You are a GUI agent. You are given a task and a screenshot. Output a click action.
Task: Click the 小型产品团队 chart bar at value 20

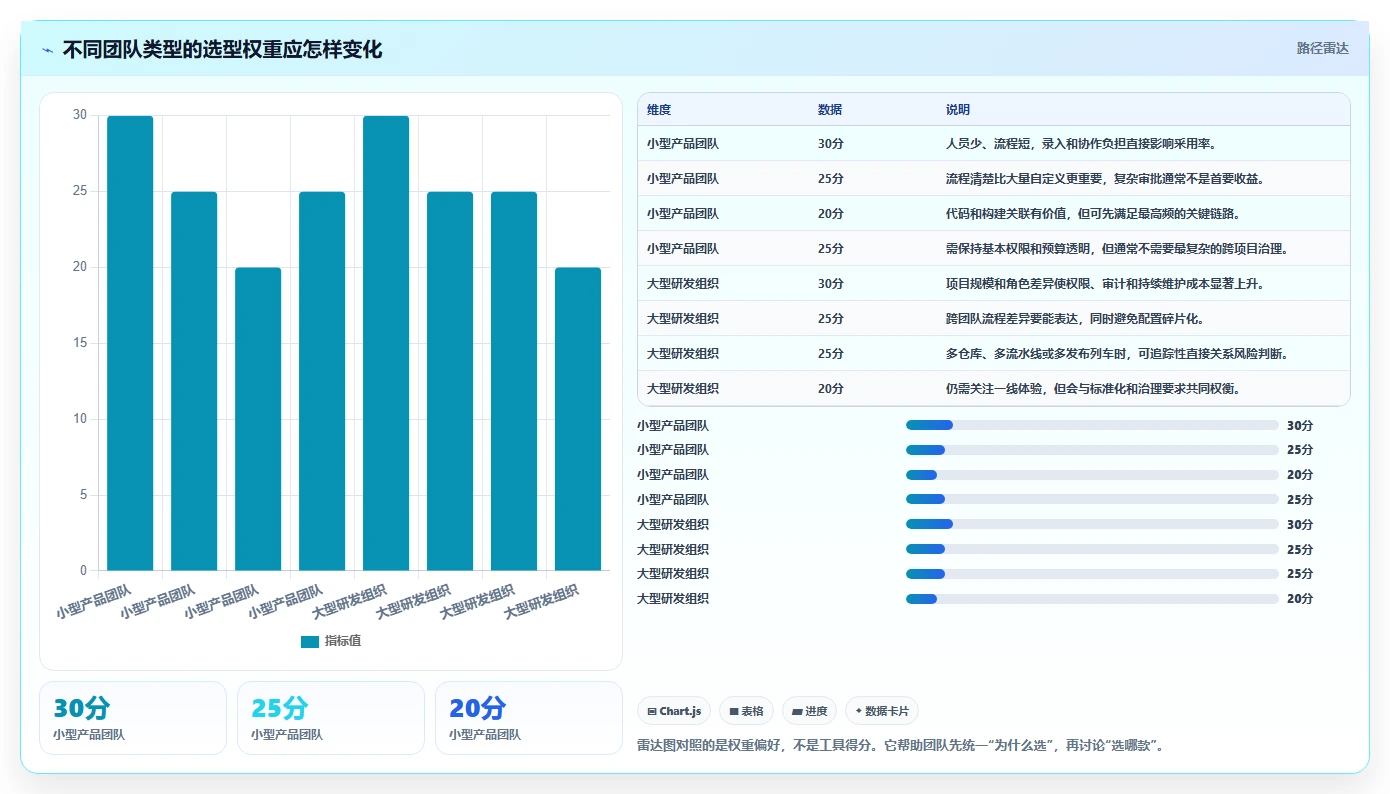pyautogui.click(x=258, y=419)
